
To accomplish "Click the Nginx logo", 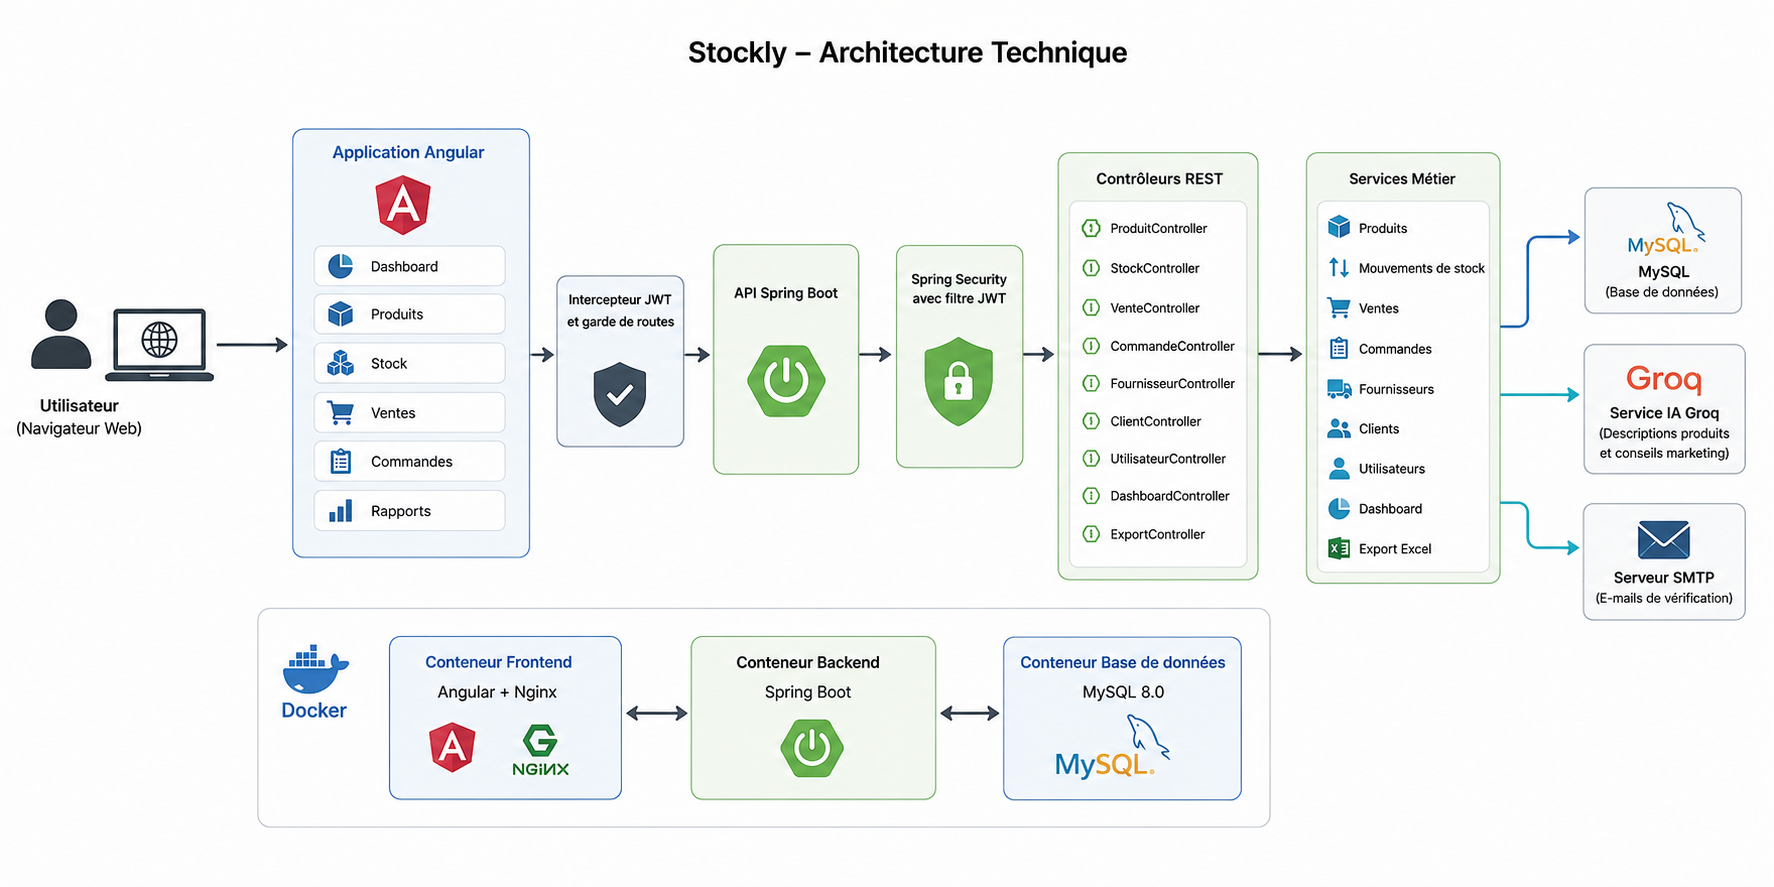I will point(541,751).
